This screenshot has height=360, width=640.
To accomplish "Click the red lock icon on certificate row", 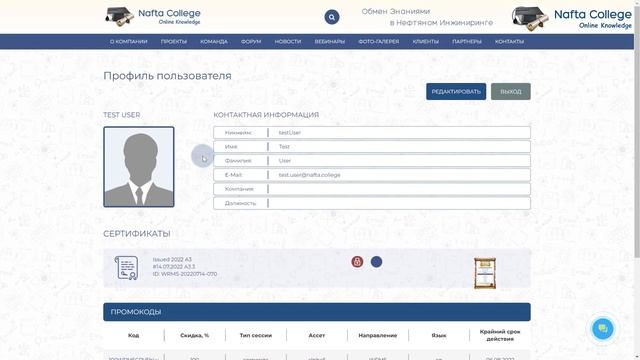I will 357,262.
